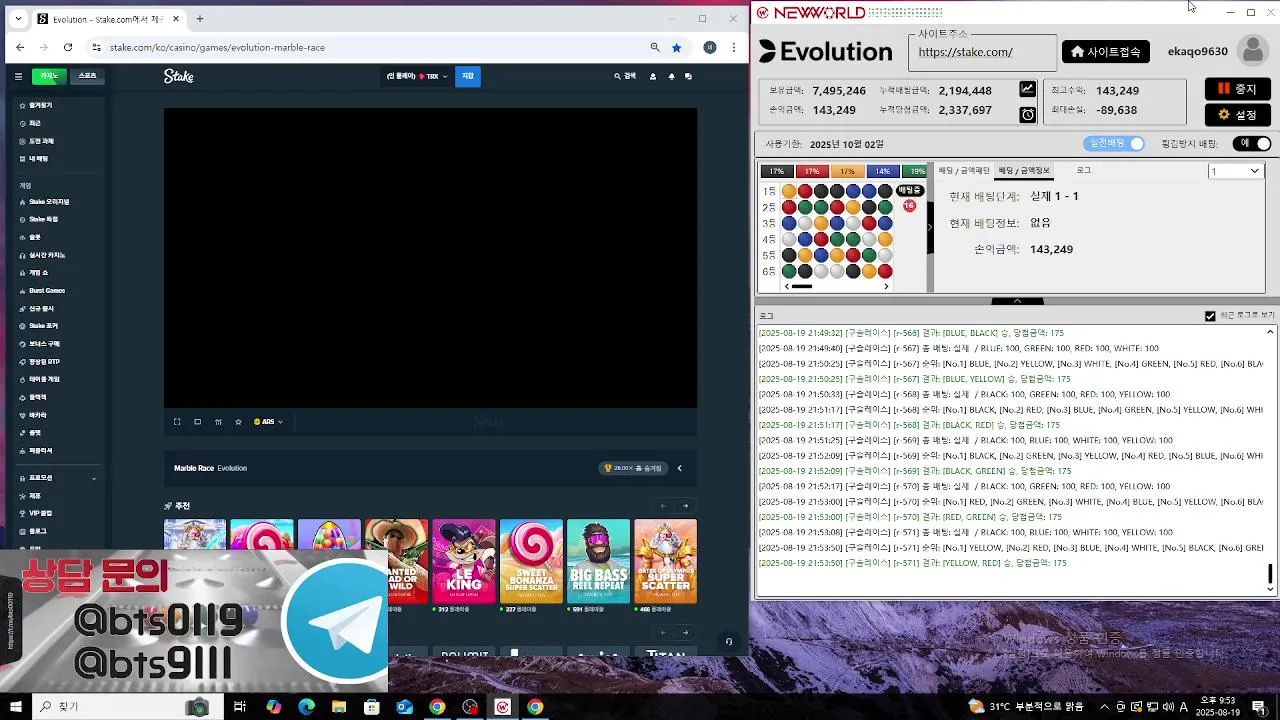This screenshot has height=720, width=1280.
Task: Go back in Chrome history
Action: 20,47
